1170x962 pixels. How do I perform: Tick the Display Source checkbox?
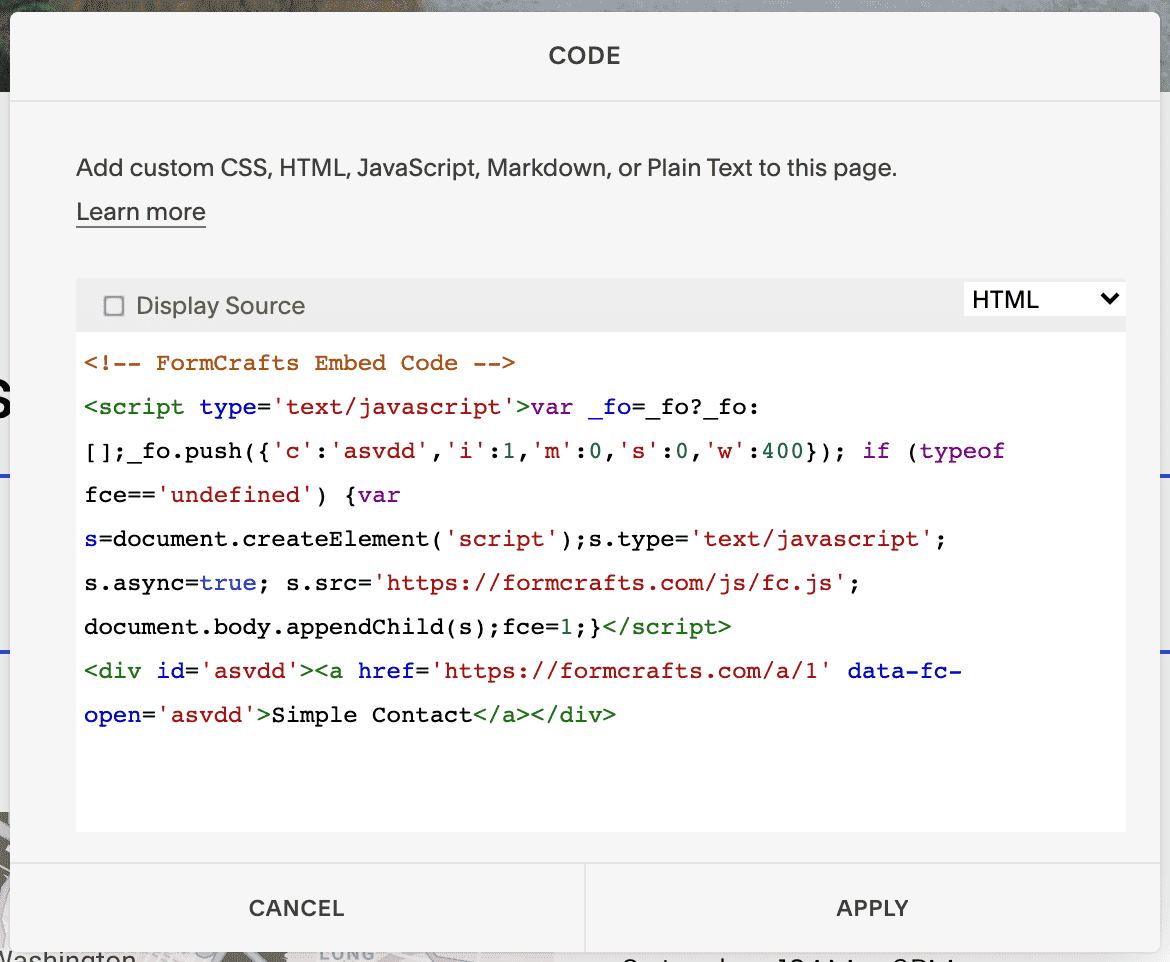click(x=113, y=306)
